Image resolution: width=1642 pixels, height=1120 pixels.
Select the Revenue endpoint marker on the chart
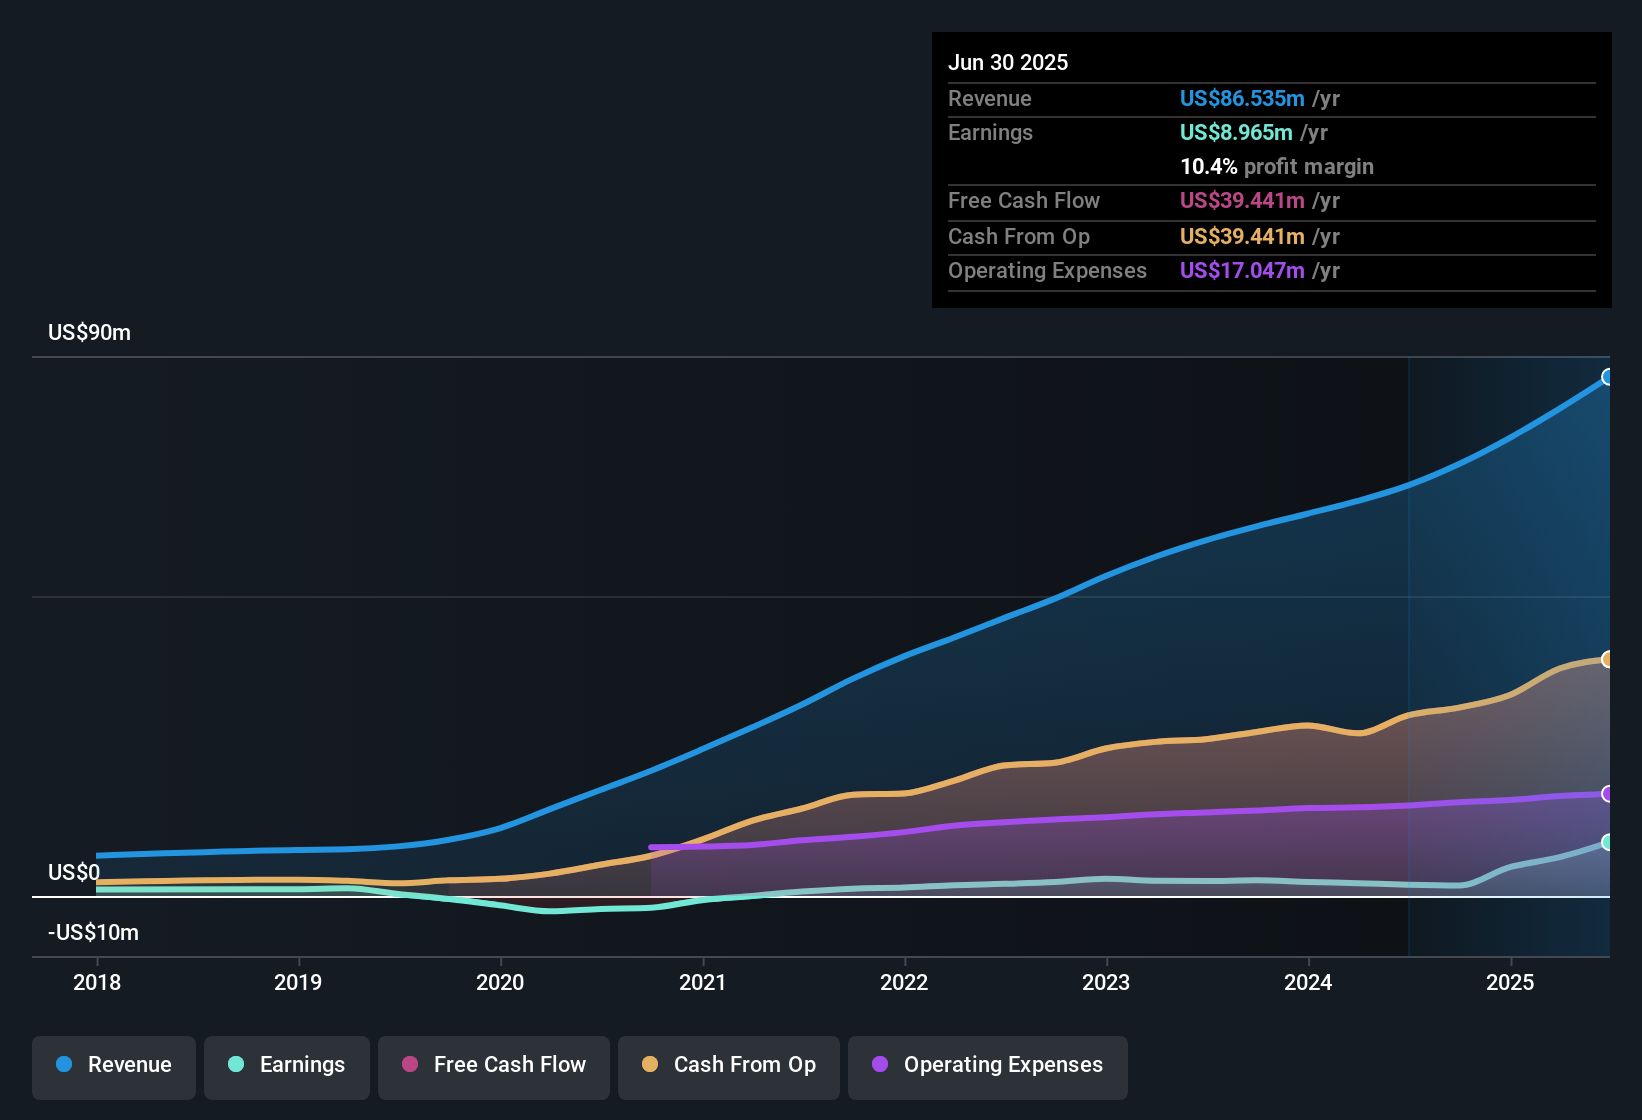[x=1608, y=376]
